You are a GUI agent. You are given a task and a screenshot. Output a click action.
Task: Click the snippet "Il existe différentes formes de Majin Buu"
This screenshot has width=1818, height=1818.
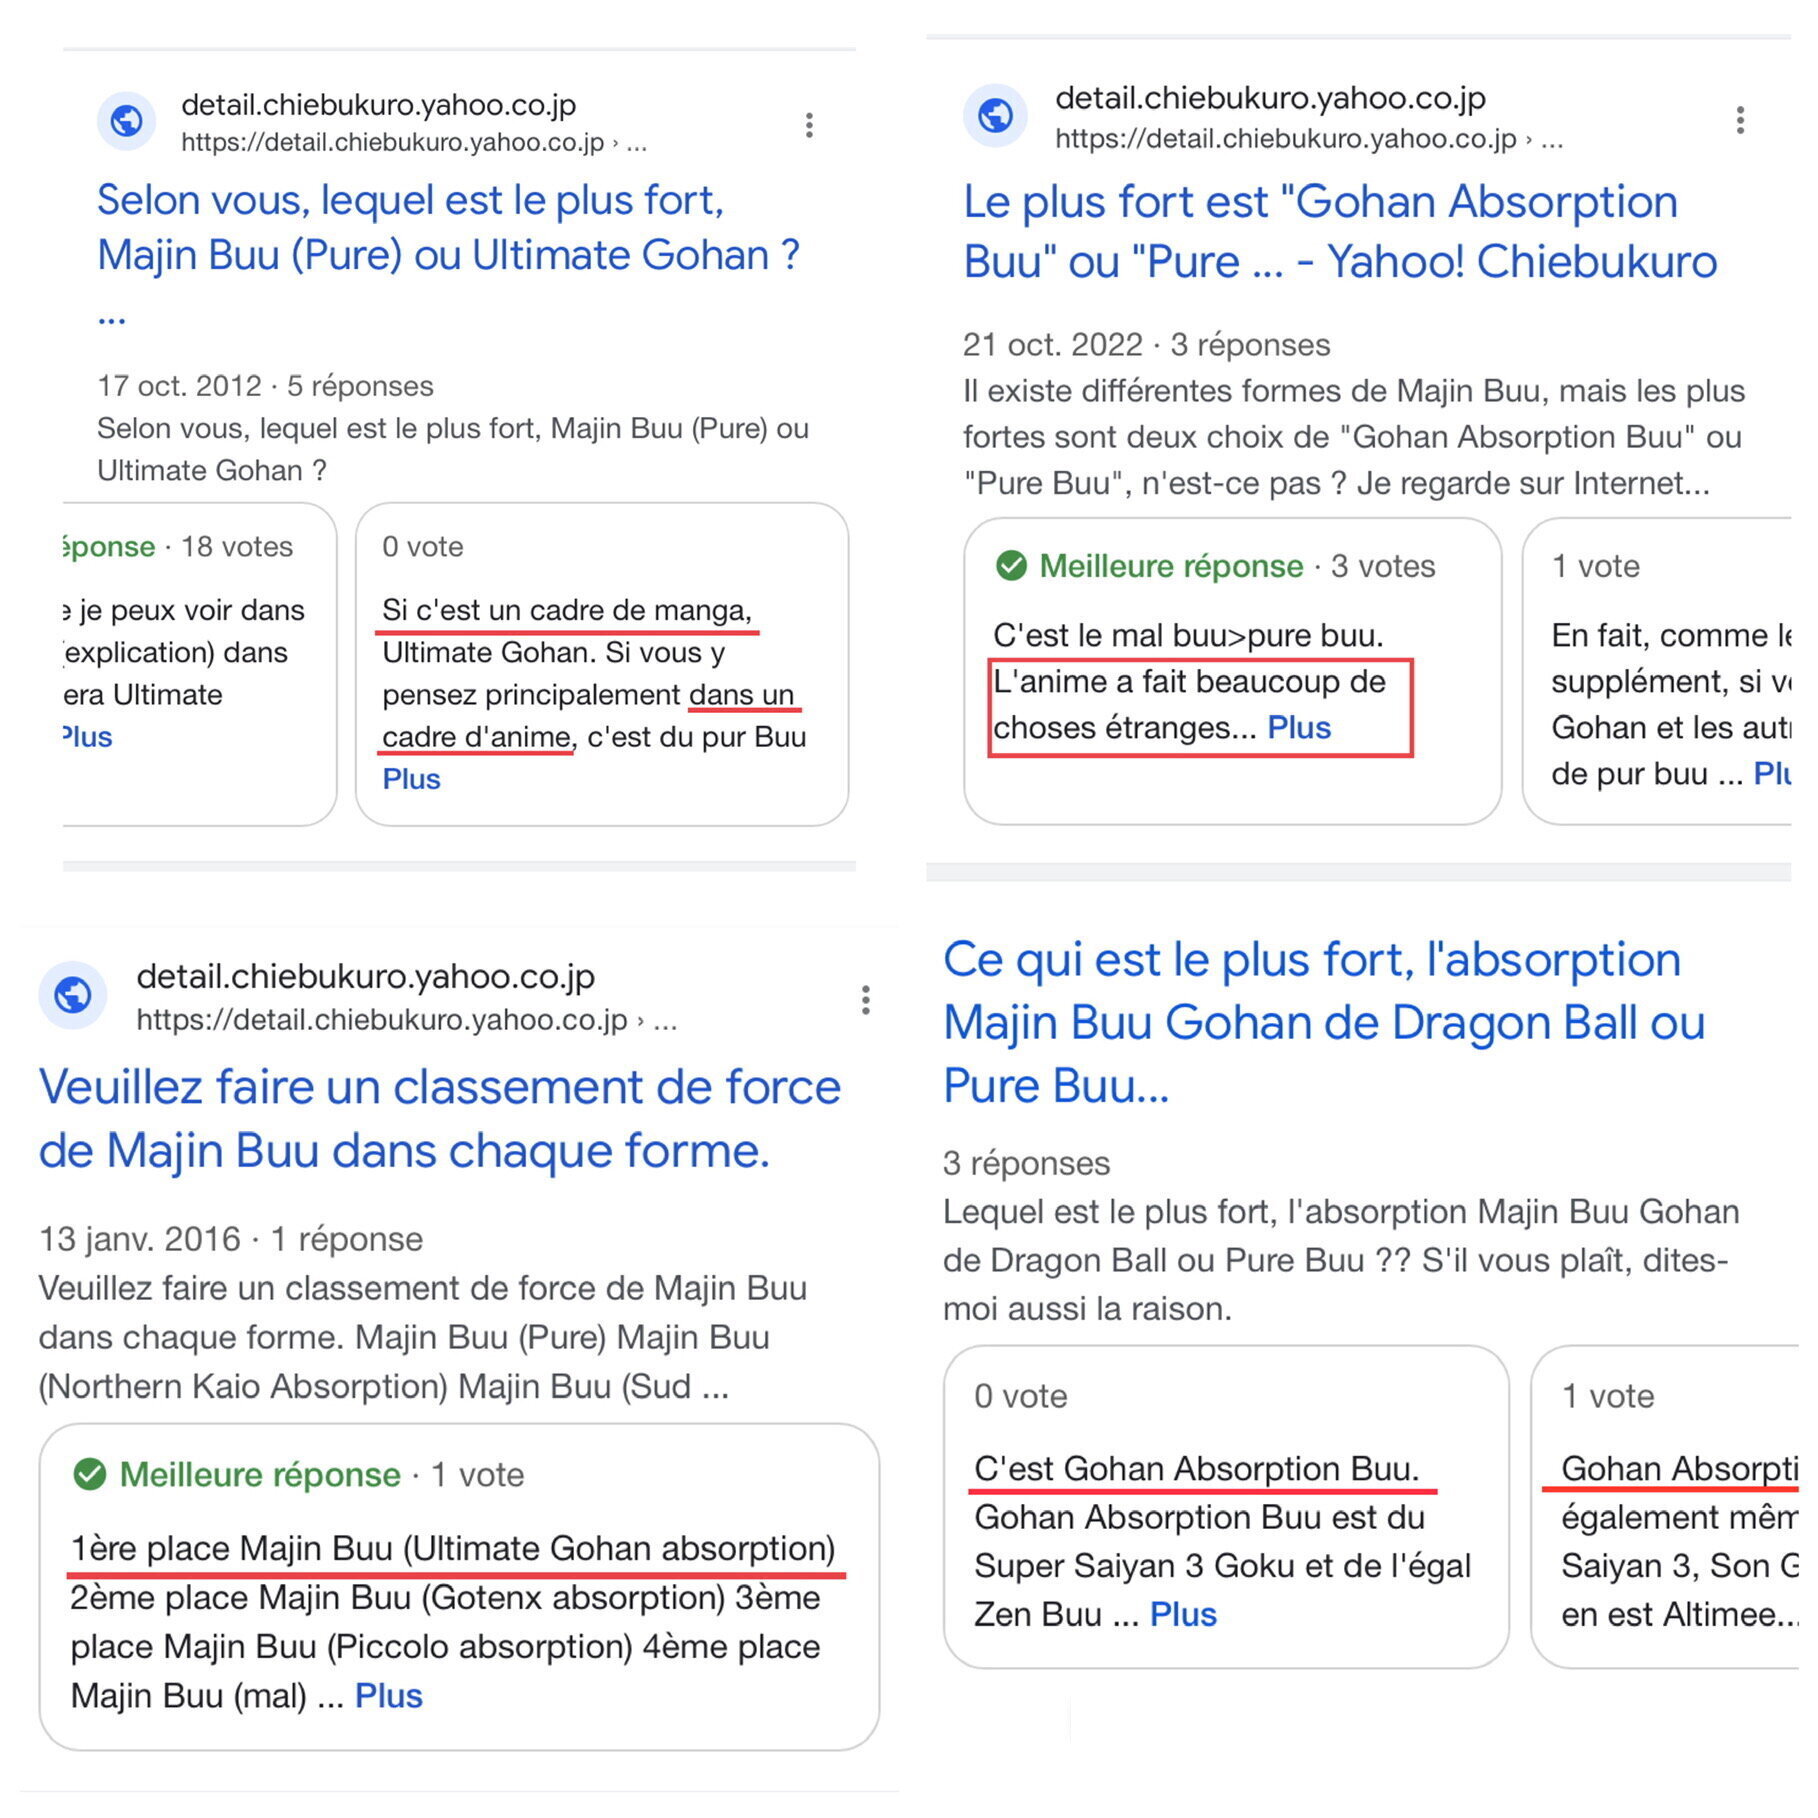(x=1354, y=437)
